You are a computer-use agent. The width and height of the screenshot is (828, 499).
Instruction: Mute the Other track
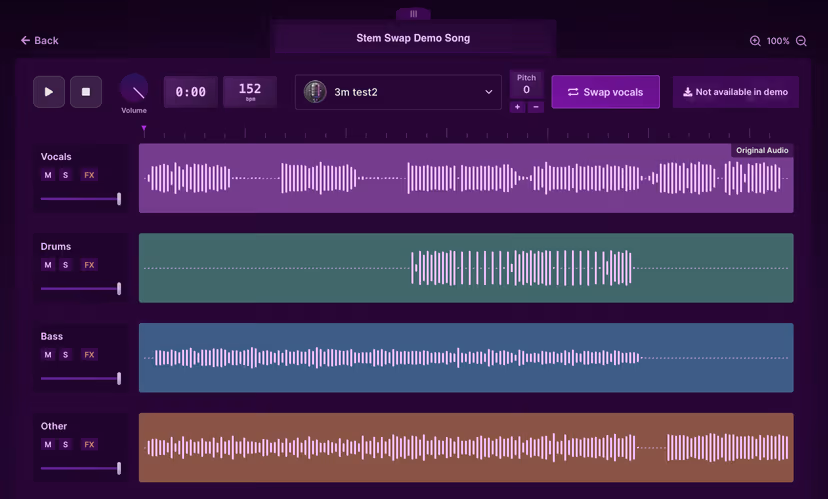point(48,445)
